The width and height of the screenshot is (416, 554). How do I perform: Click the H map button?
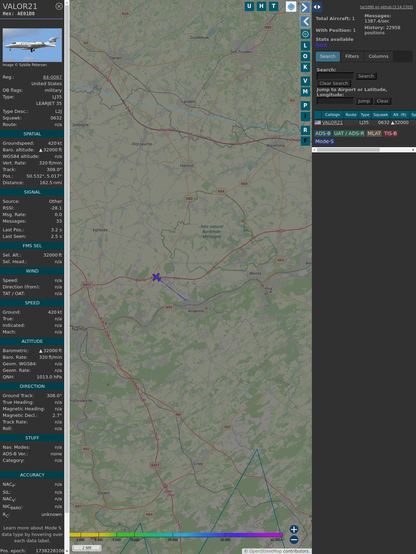point(261,6)
